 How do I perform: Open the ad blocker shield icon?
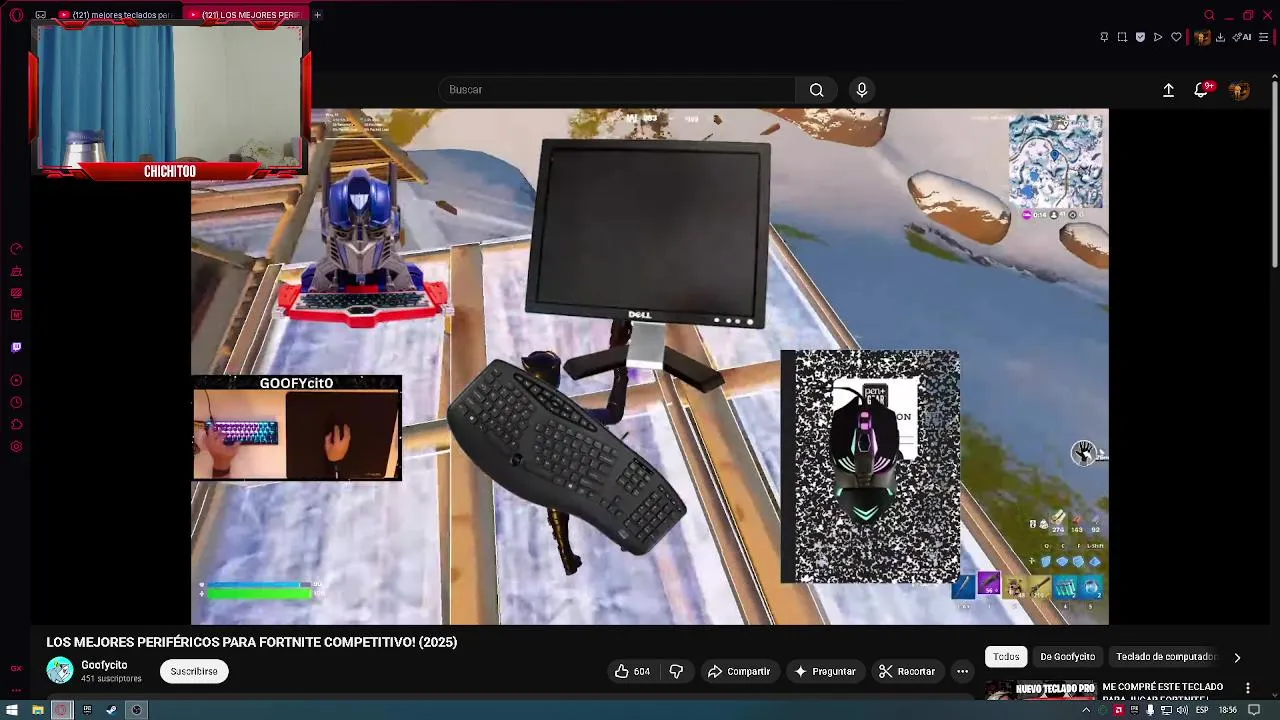pyautogui.click(x=1140, y=37)
